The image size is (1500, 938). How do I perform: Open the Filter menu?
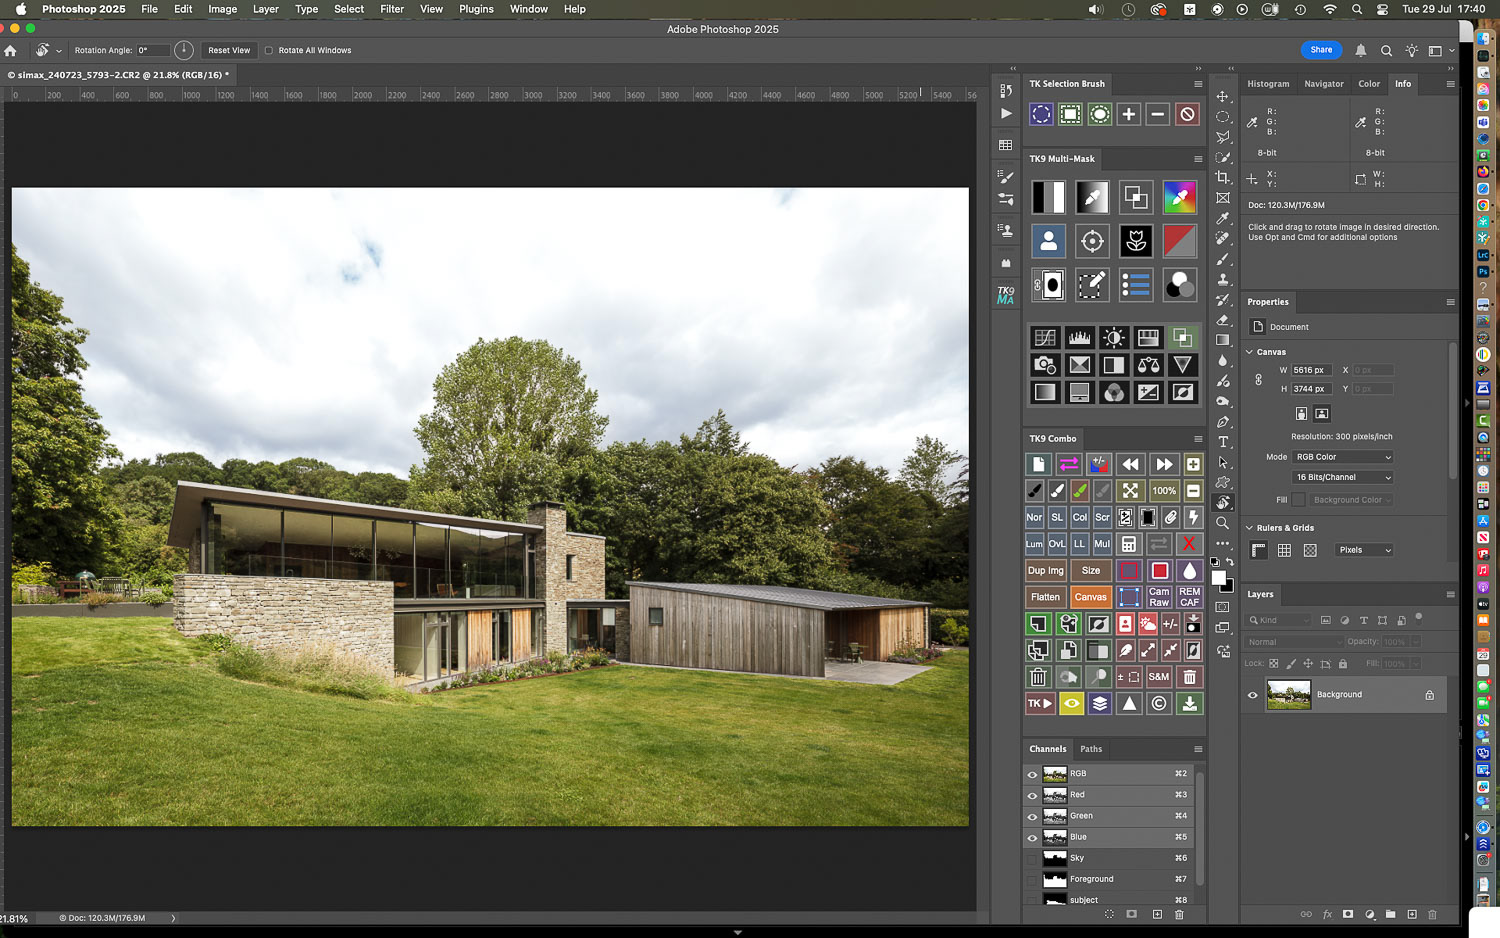(x=392, y=9)
